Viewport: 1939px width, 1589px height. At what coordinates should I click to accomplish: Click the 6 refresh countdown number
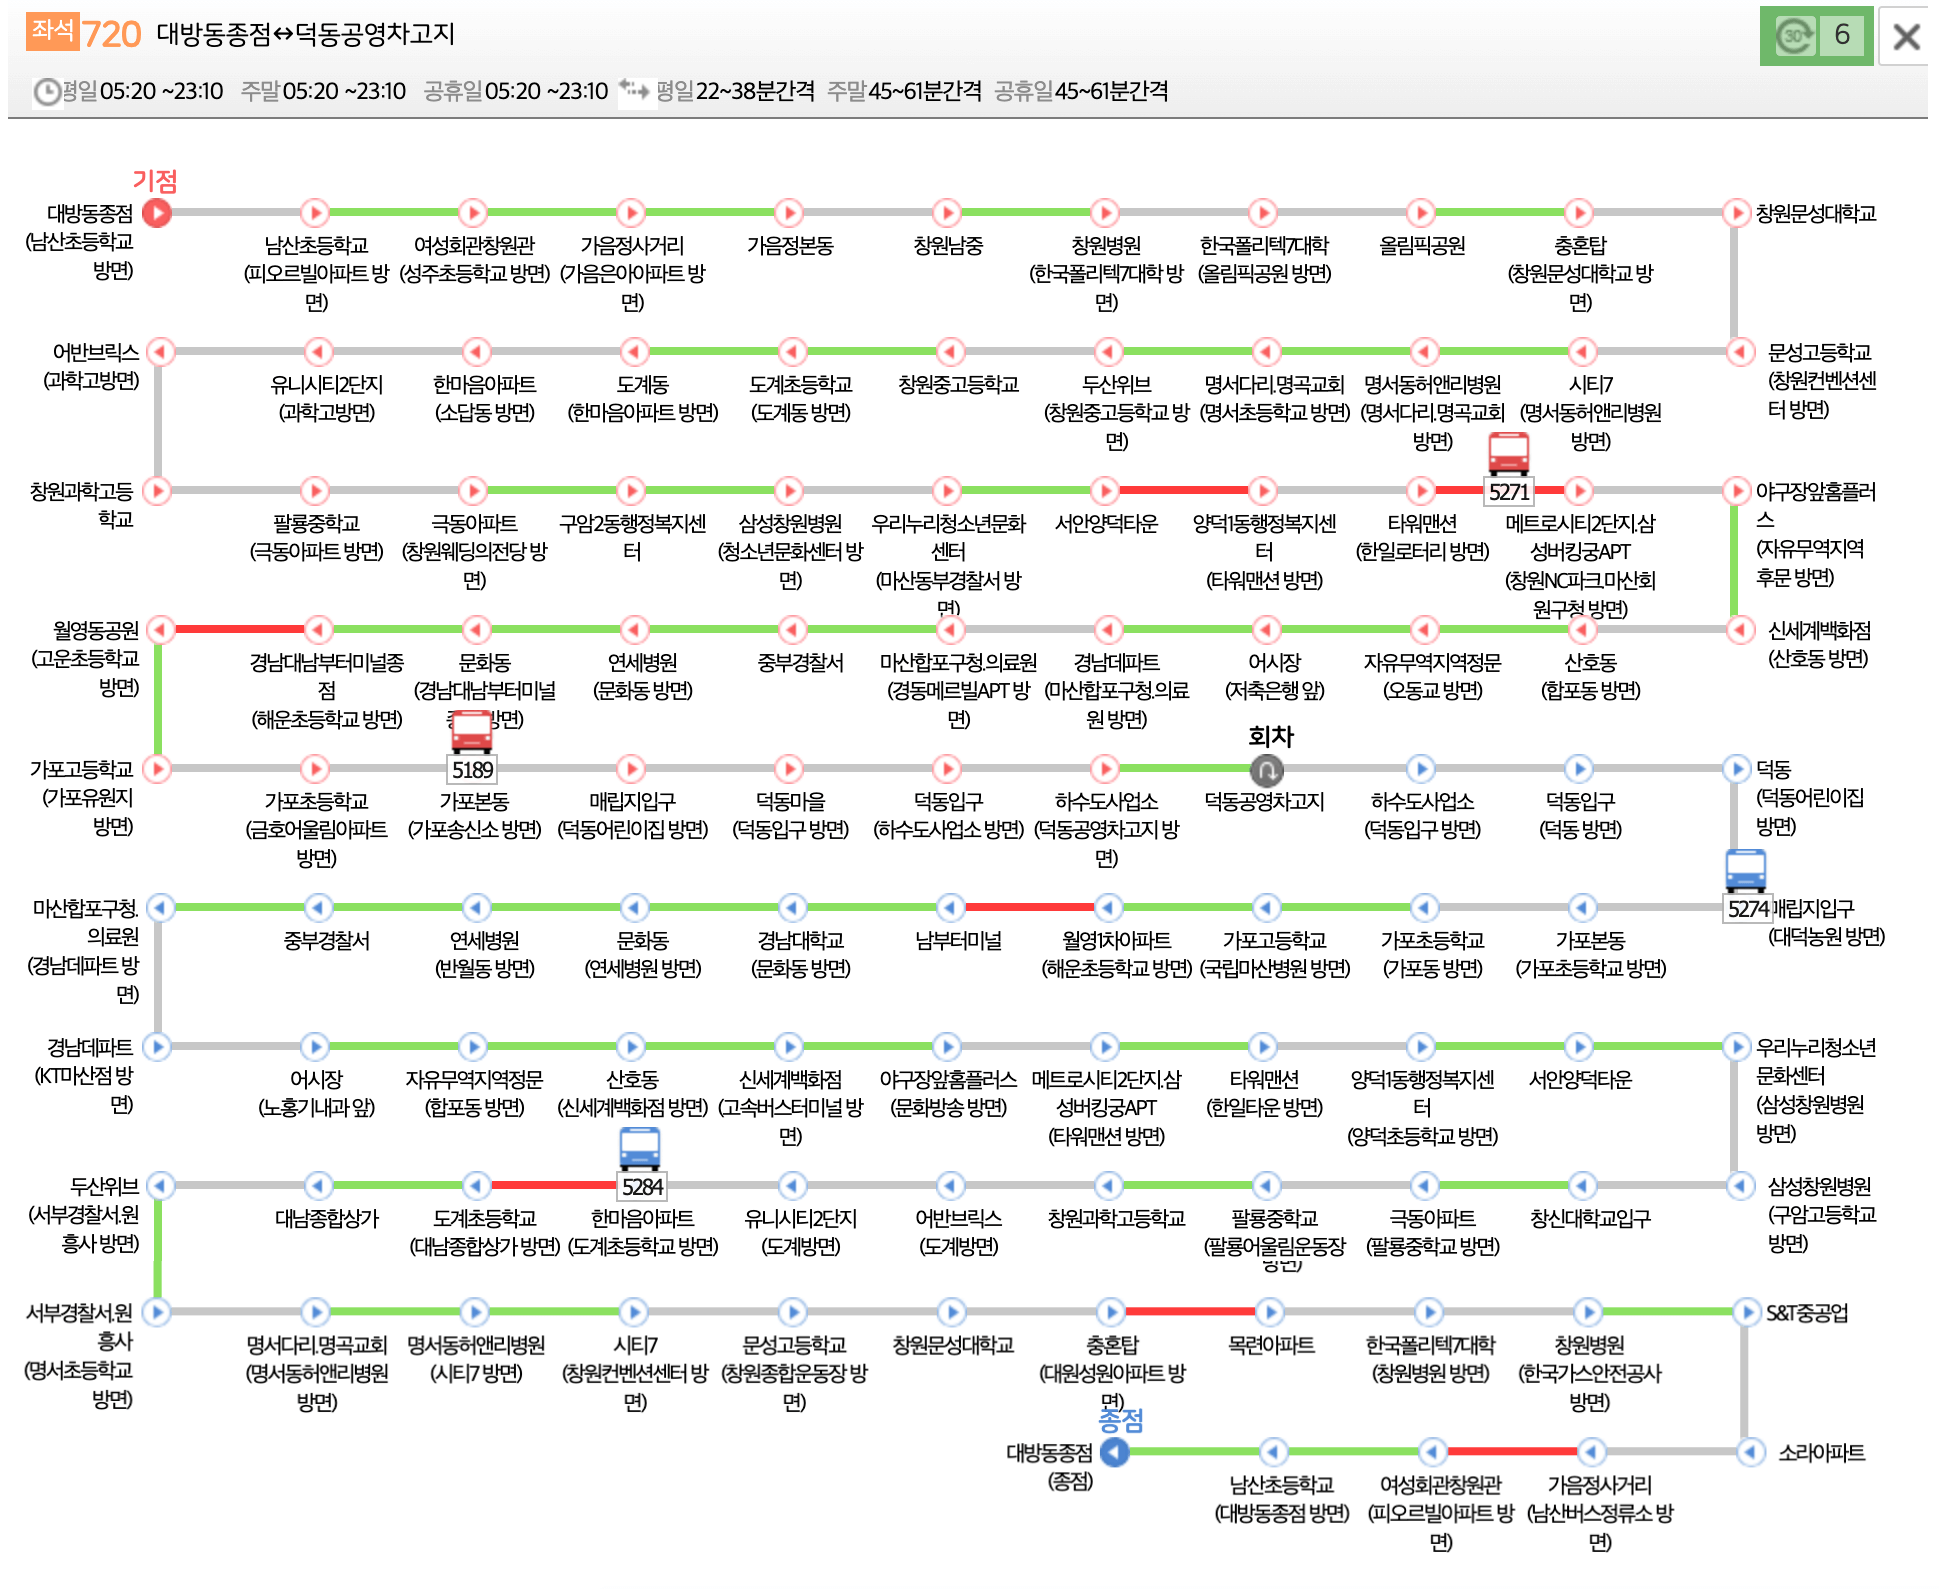click(x=1842, y=36)
